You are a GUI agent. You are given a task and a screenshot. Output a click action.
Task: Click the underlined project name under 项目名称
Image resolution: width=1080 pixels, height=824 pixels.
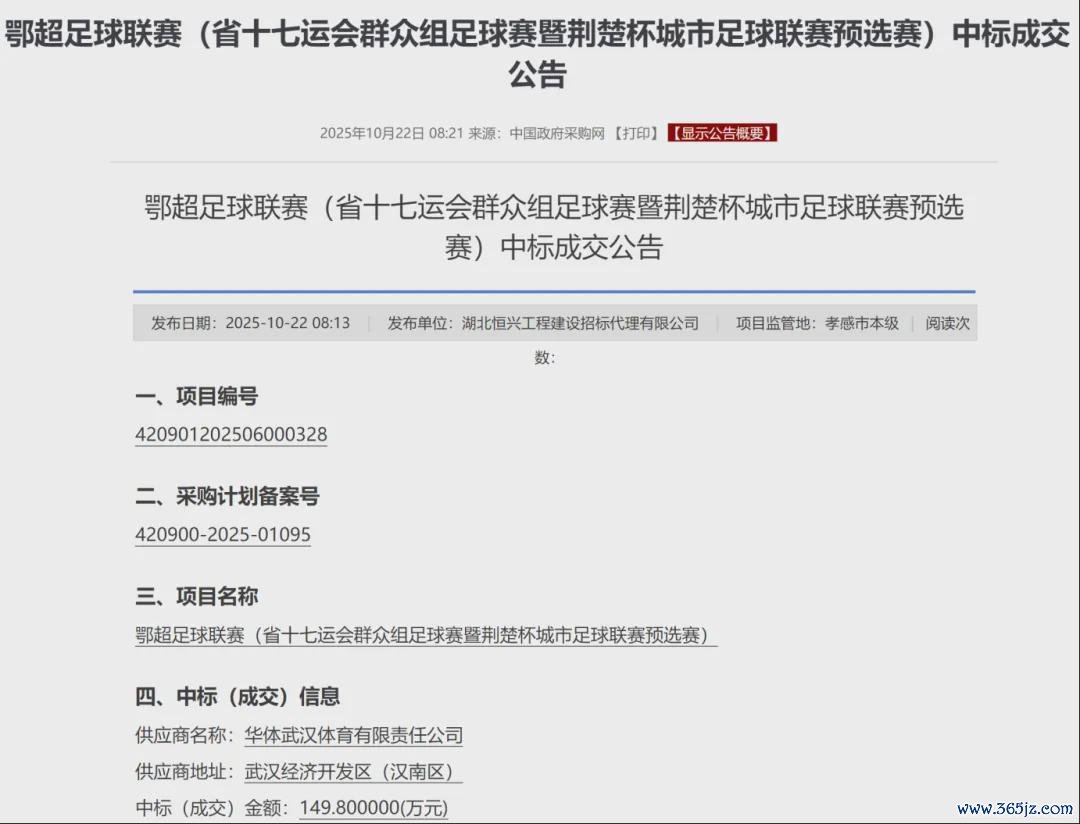(425, 635)
